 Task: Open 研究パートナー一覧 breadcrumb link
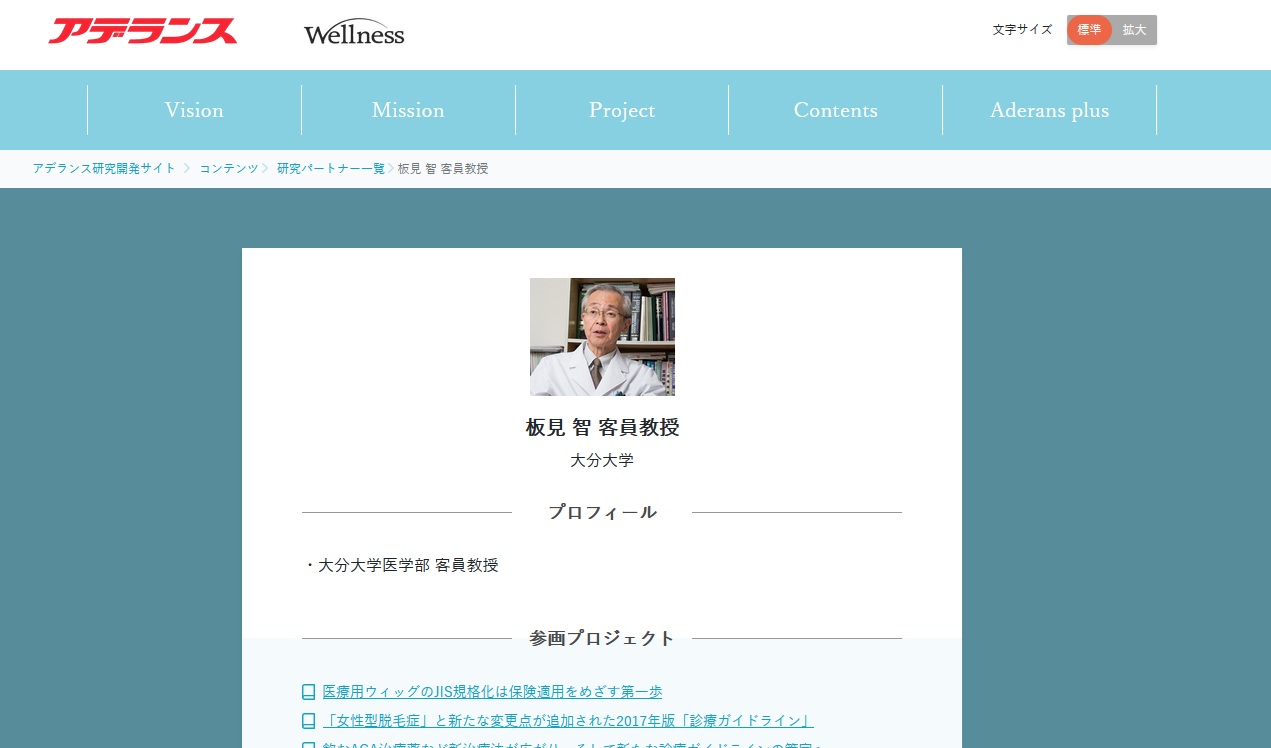click(x=331, y=168)
